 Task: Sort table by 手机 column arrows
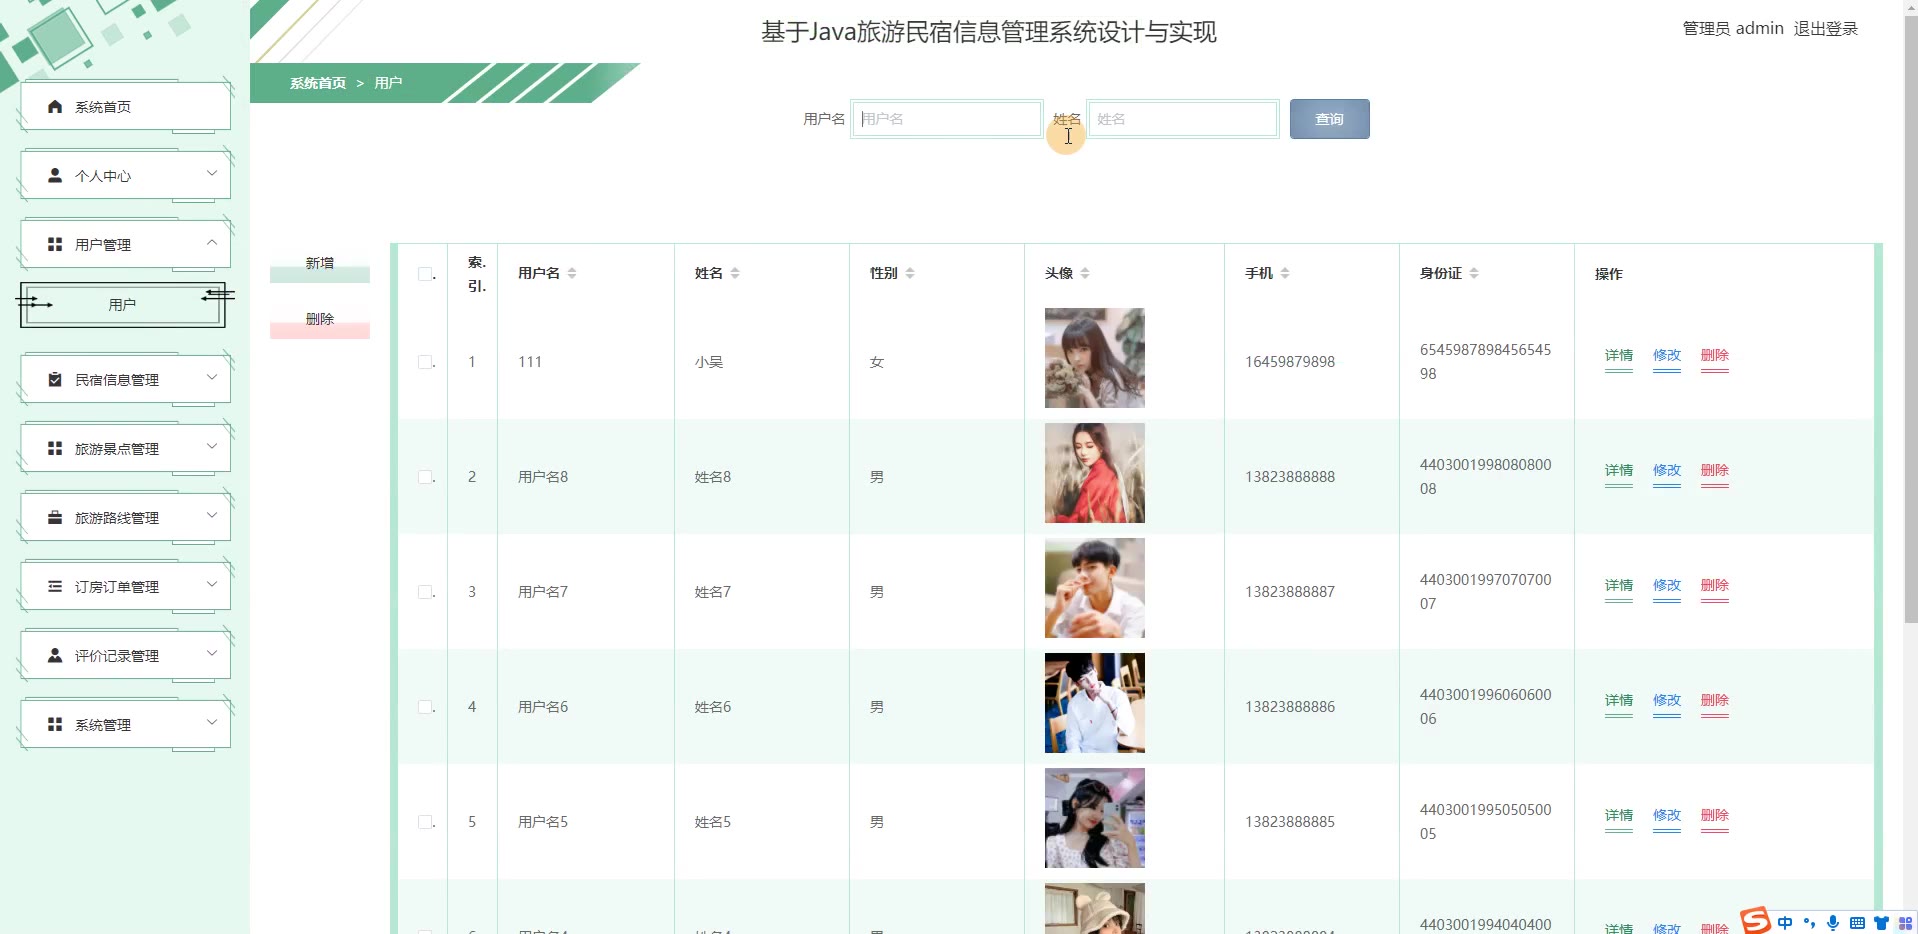tap(1285, 273)
